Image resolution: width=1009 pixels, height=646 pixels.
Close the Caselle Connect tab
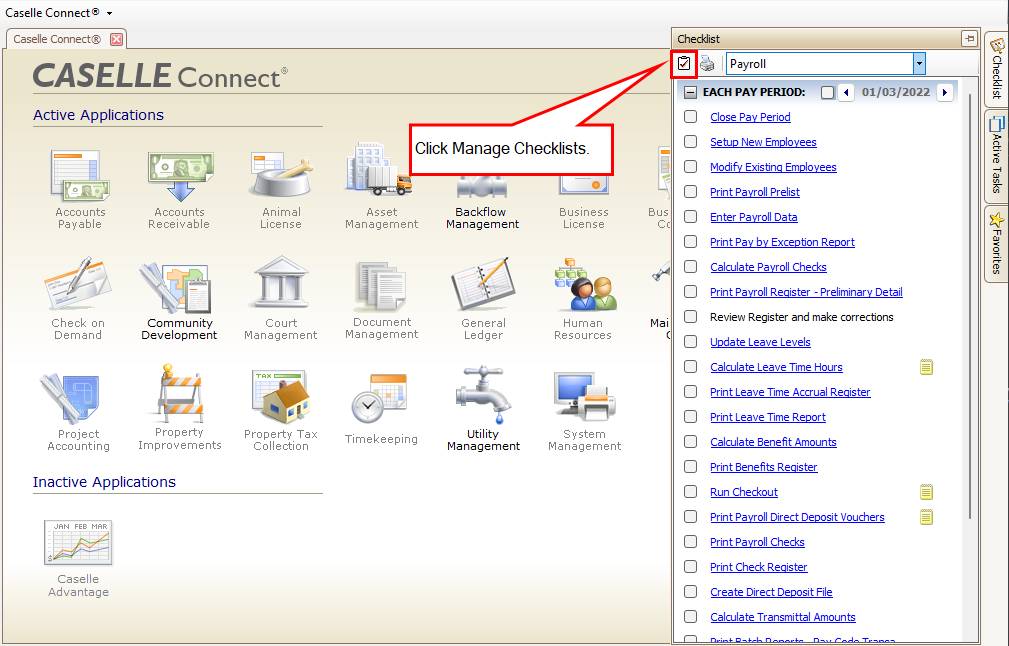[x=116, y=39]
